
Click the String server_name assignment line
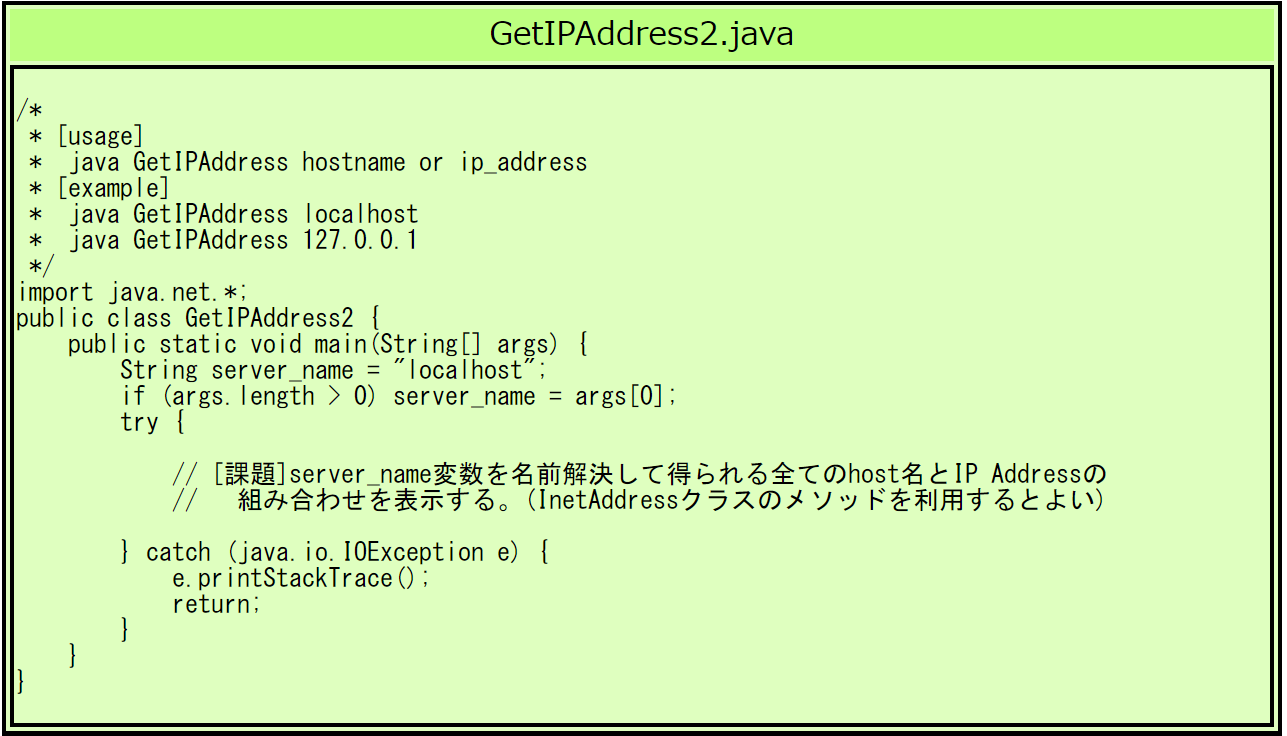click(334, 370)
